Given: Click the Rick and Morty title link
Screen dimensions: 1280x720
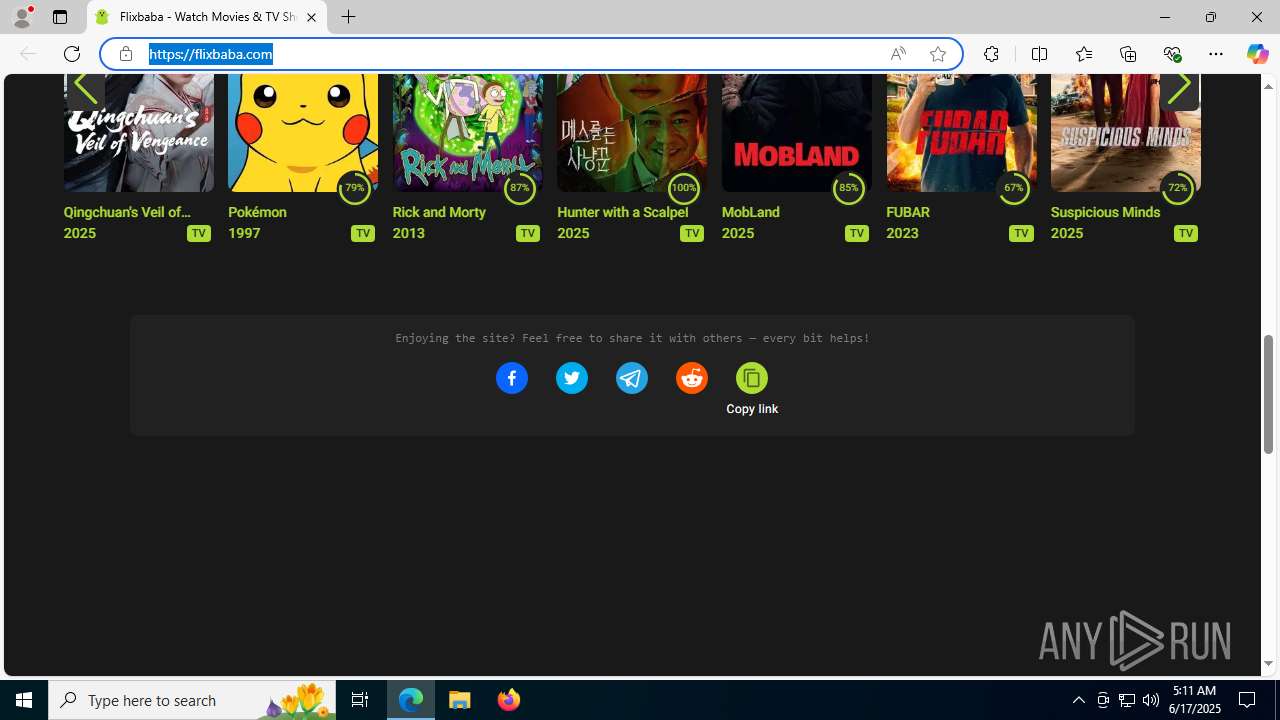Looking at the screenshot, I should click(x=439, y=212).
